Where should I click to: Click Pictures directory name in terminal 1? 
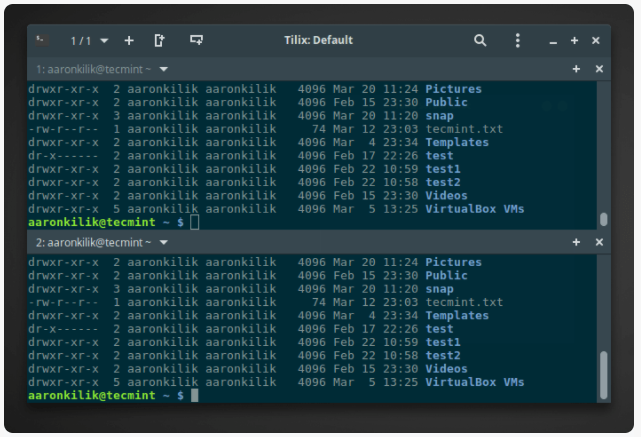click(x=453, y=89)
